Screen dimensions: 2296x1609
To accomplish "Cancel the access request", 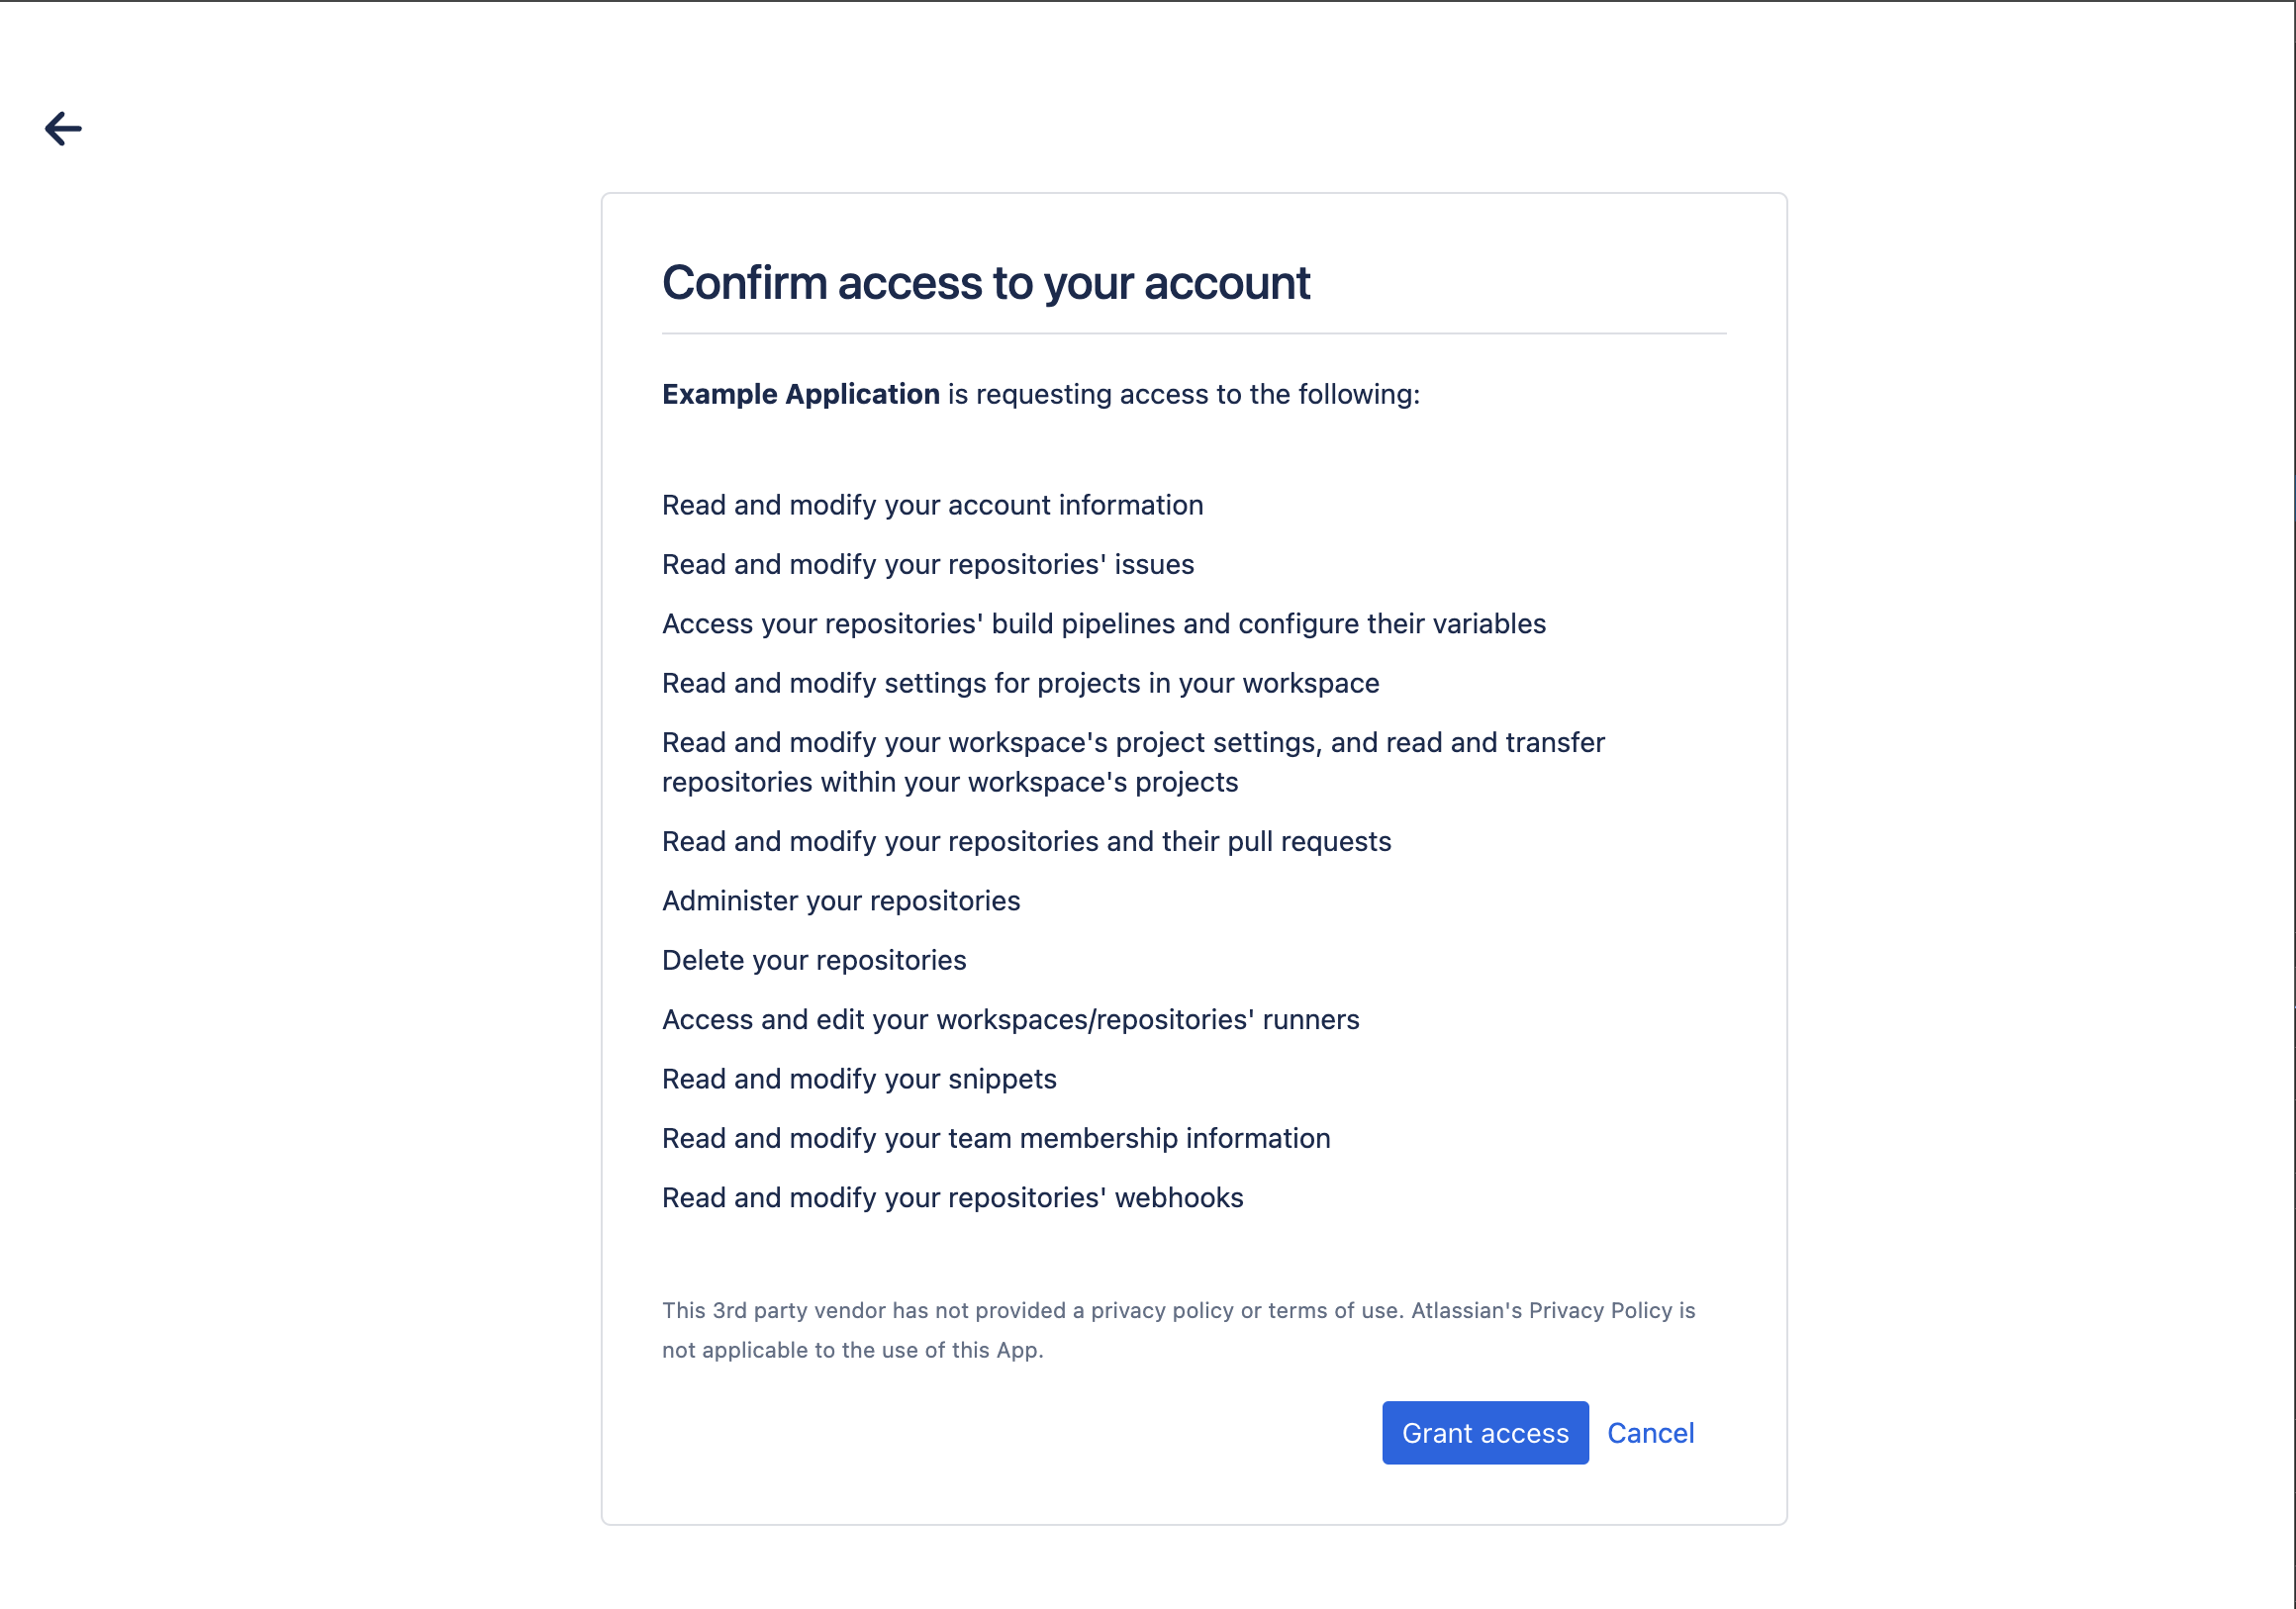I will 1650,1433.
